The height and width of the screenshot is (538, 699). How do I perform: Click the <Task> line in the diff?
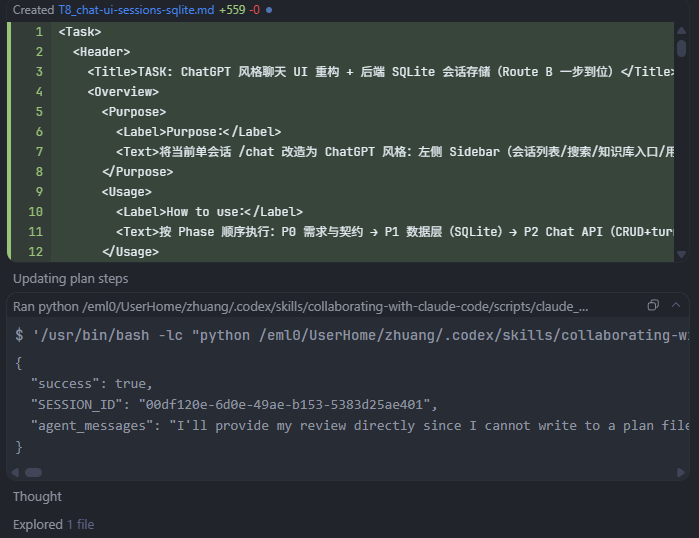coord(80,32)
